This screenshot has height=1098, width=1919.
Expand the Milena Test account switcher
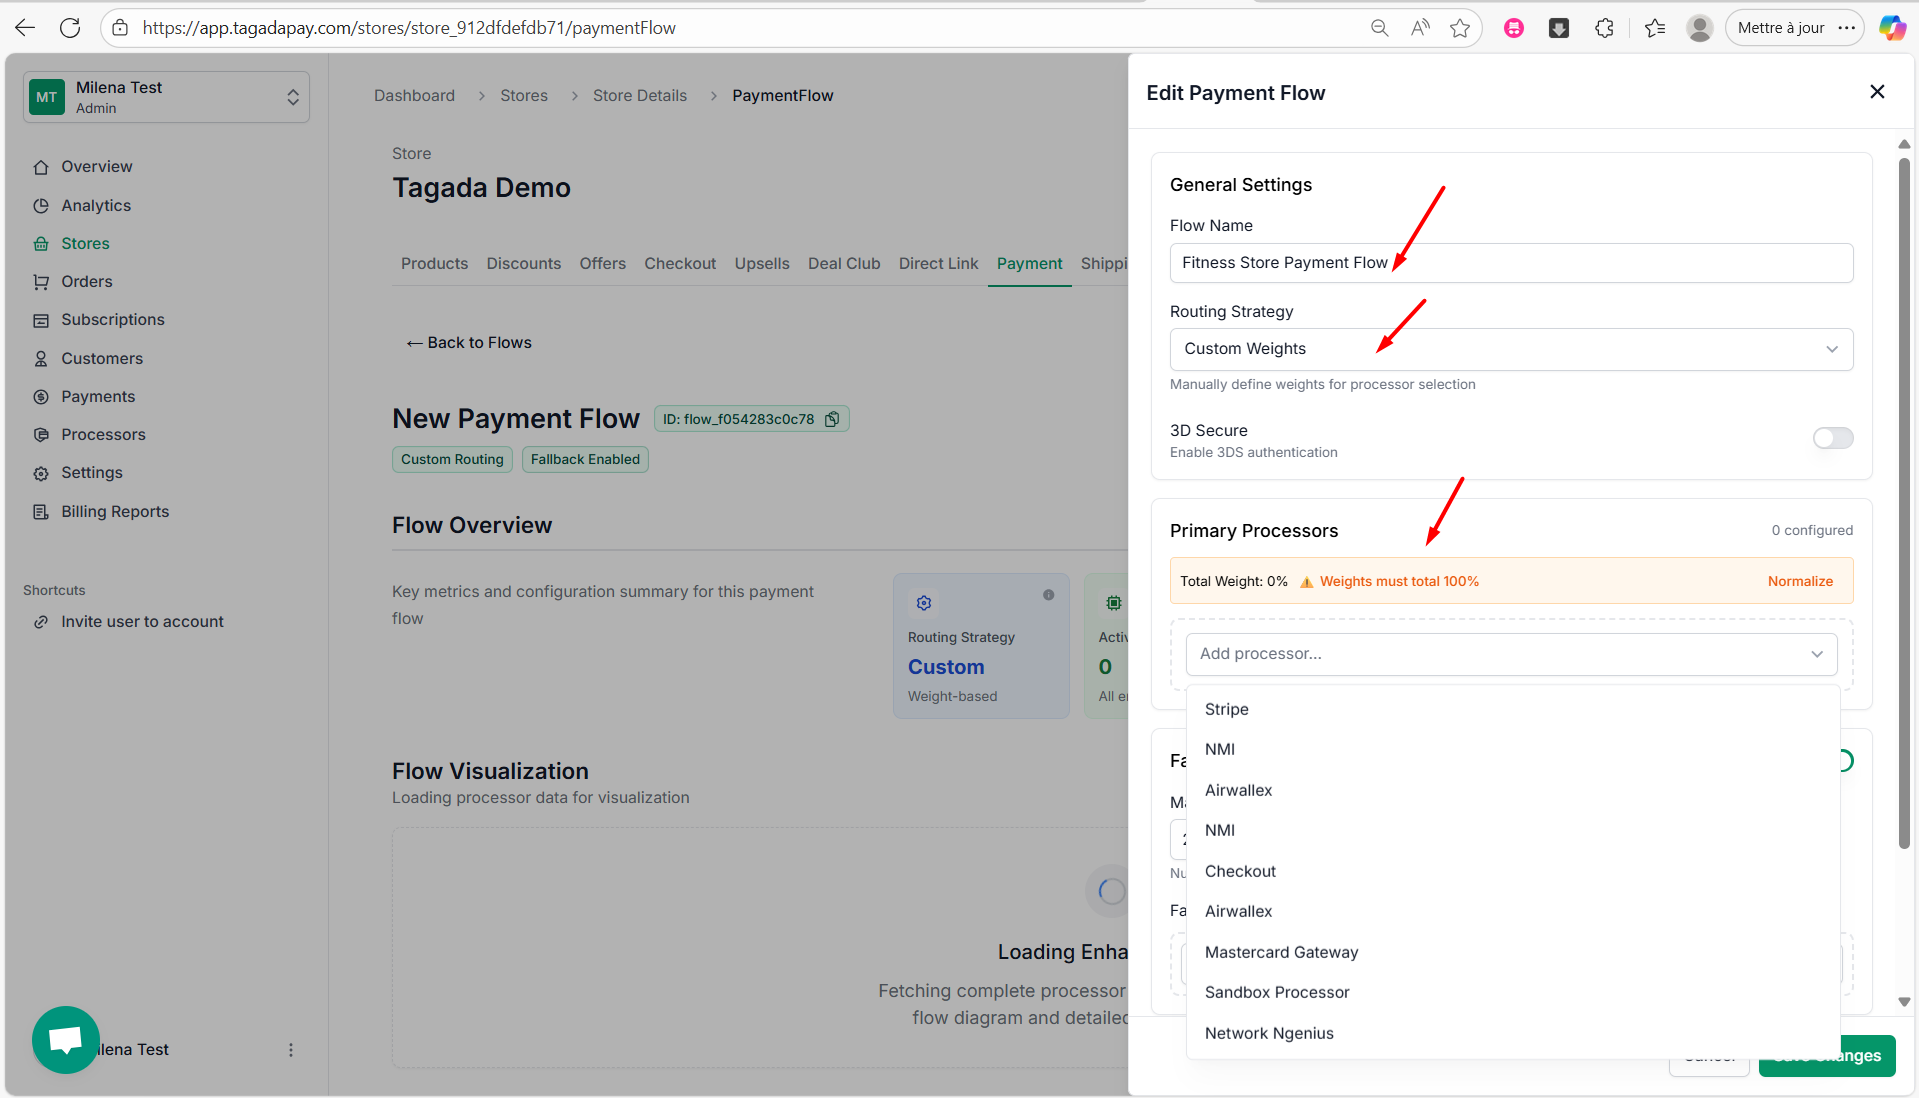click(167, 97)
